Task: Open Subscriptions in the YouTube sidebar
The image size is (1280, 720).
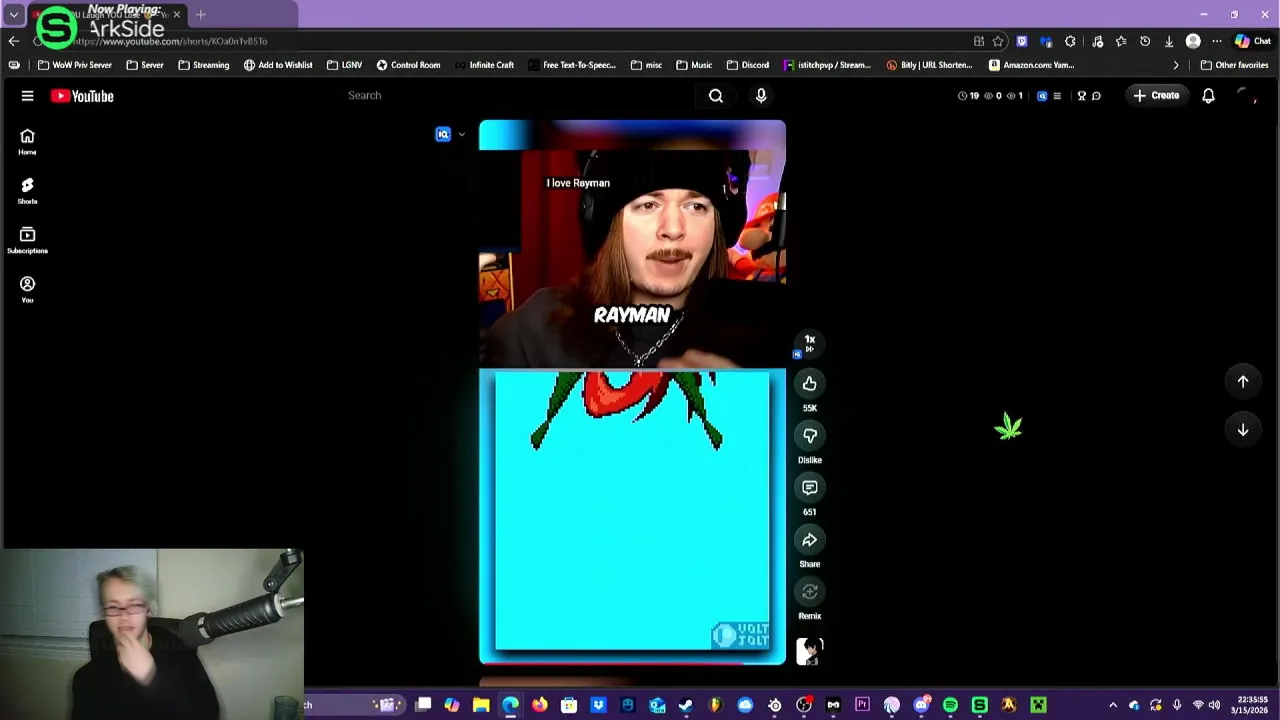Action: coord(27,240)
